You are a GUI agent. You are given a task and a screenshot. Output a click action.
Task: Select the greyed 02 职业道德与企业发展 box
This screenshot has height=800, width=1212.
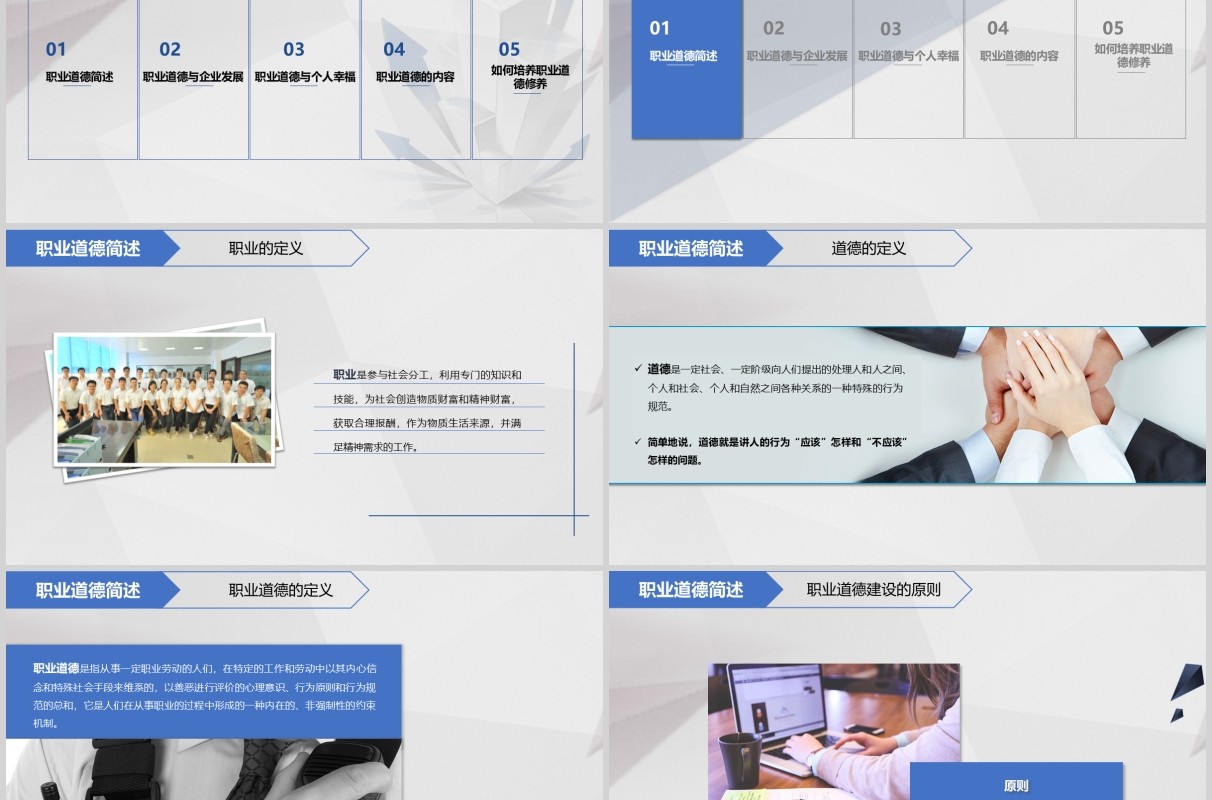pos(798,69)
